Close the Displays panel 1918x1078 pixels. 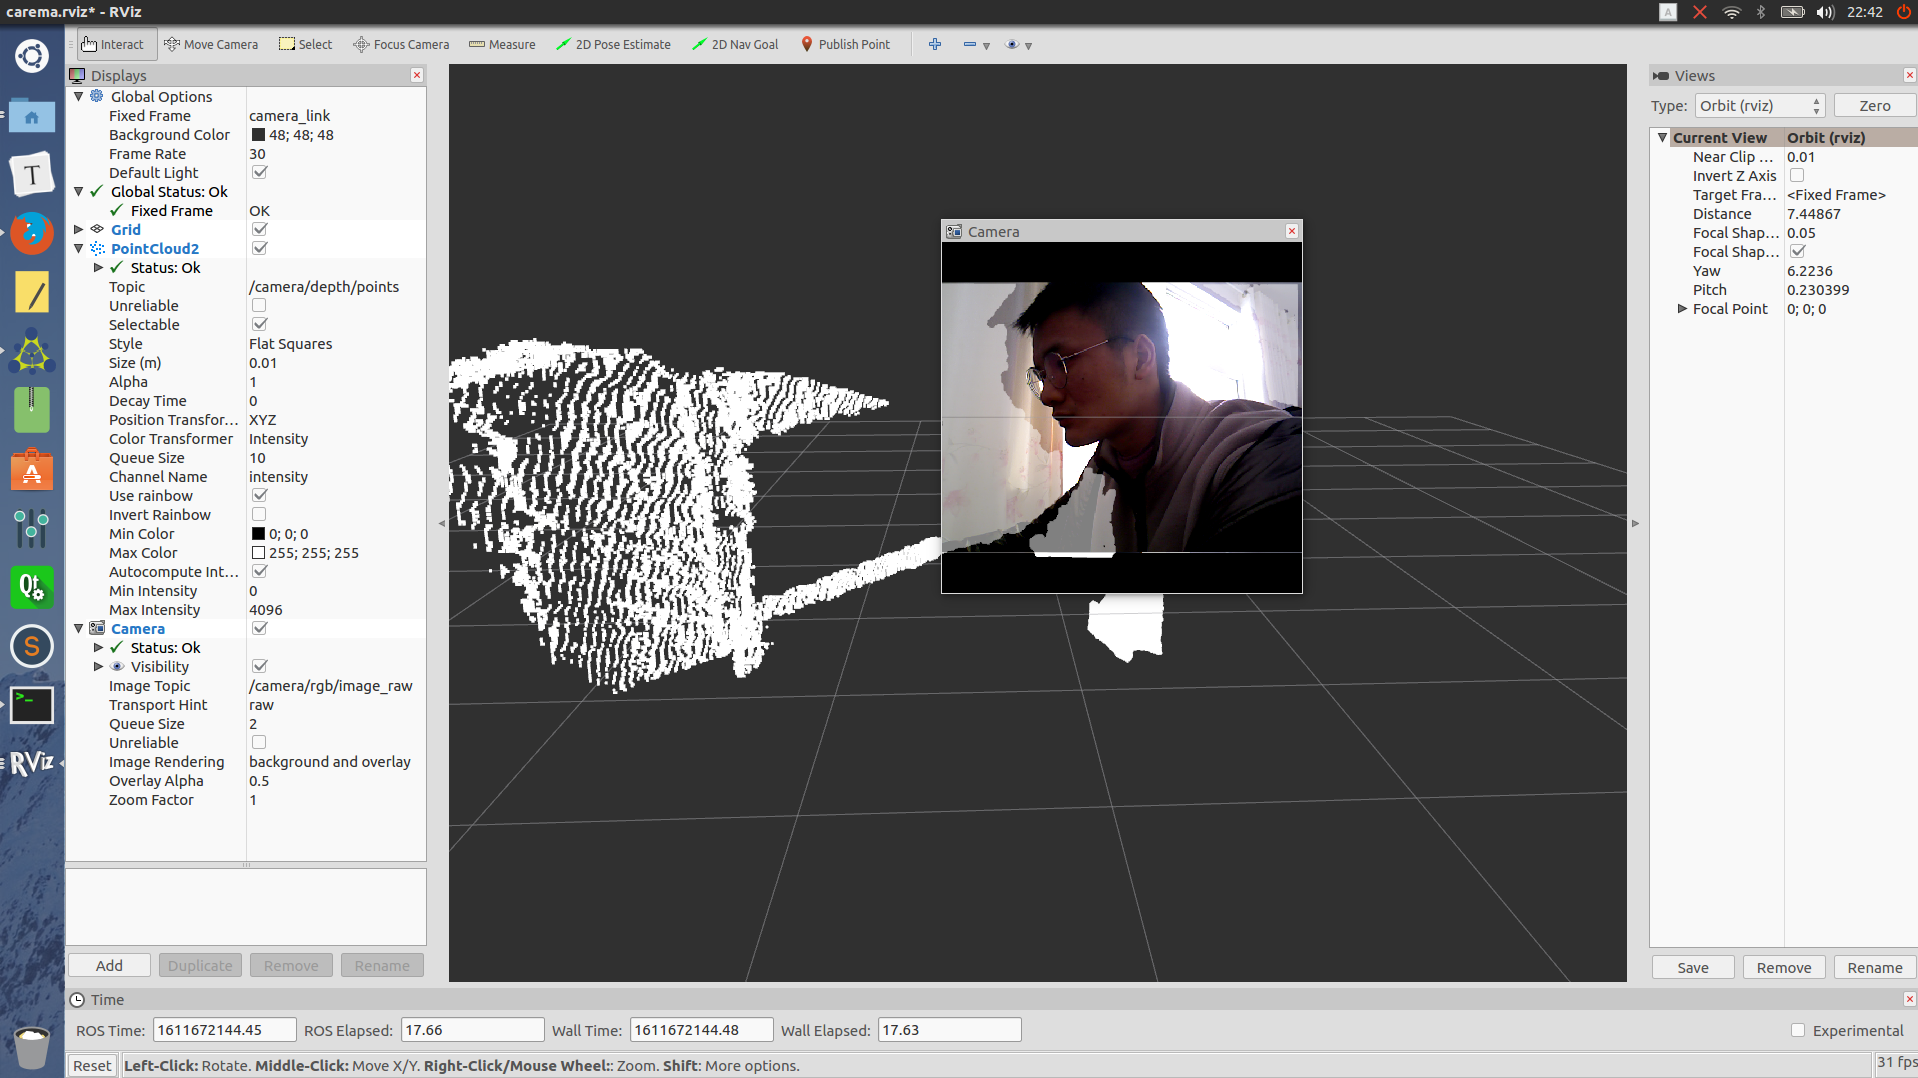coord(417,75)
